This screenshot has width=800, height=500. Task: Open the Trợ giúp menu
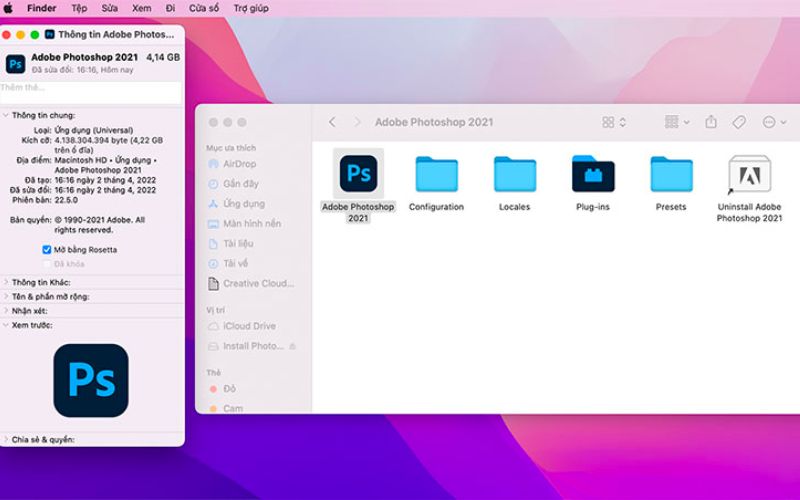pyautogui.click(x=251, y=8)
